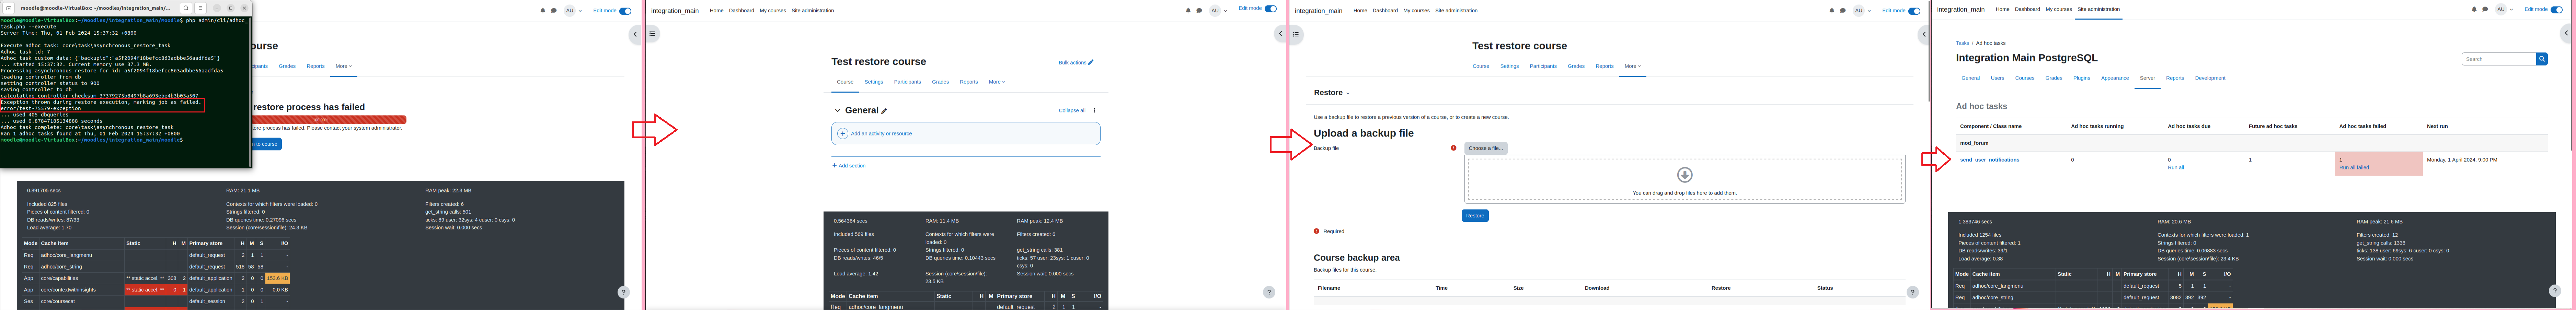Open messaging icon on the Restore page

[x=1843, y=11]
